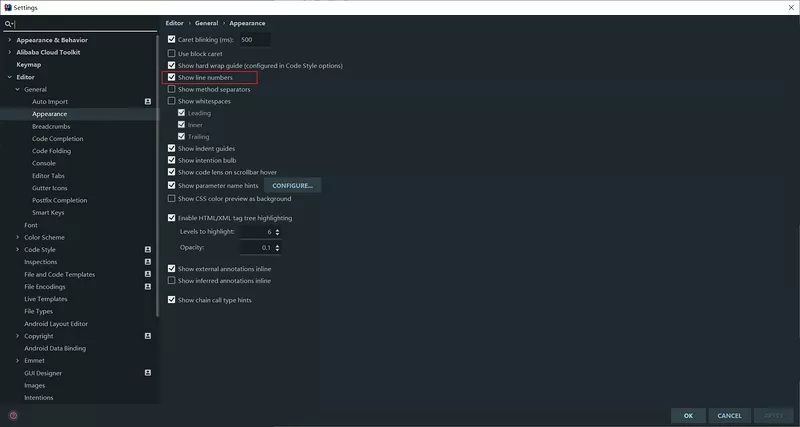Click General in breadcrumb path

[207, 23]
